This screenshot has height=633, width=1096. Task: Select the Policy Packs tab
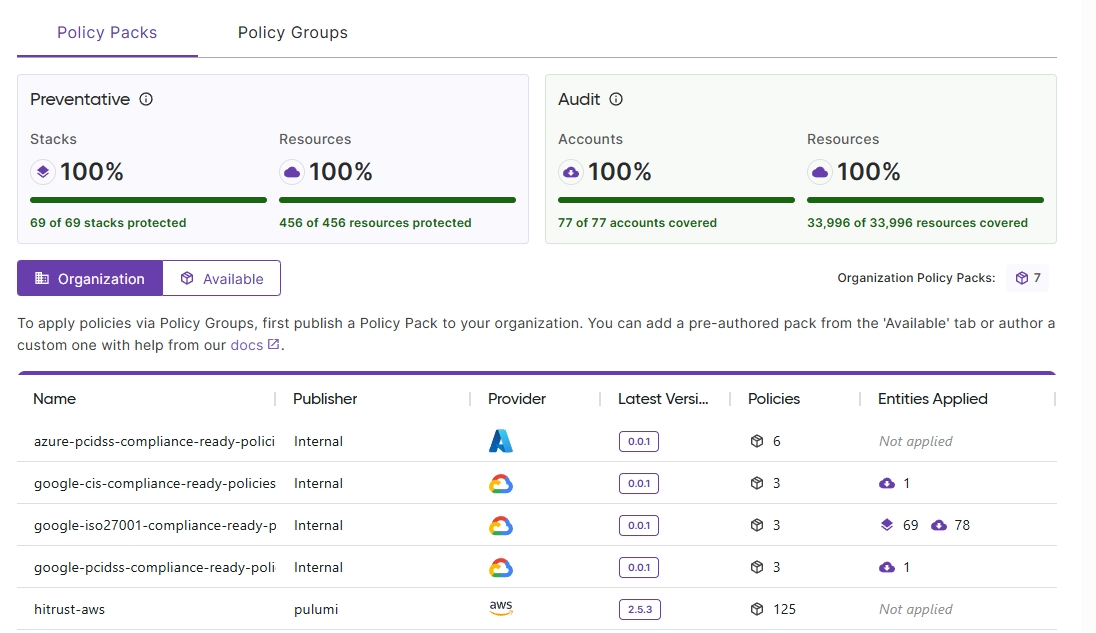pyautogui.click(x=106, y=32)
